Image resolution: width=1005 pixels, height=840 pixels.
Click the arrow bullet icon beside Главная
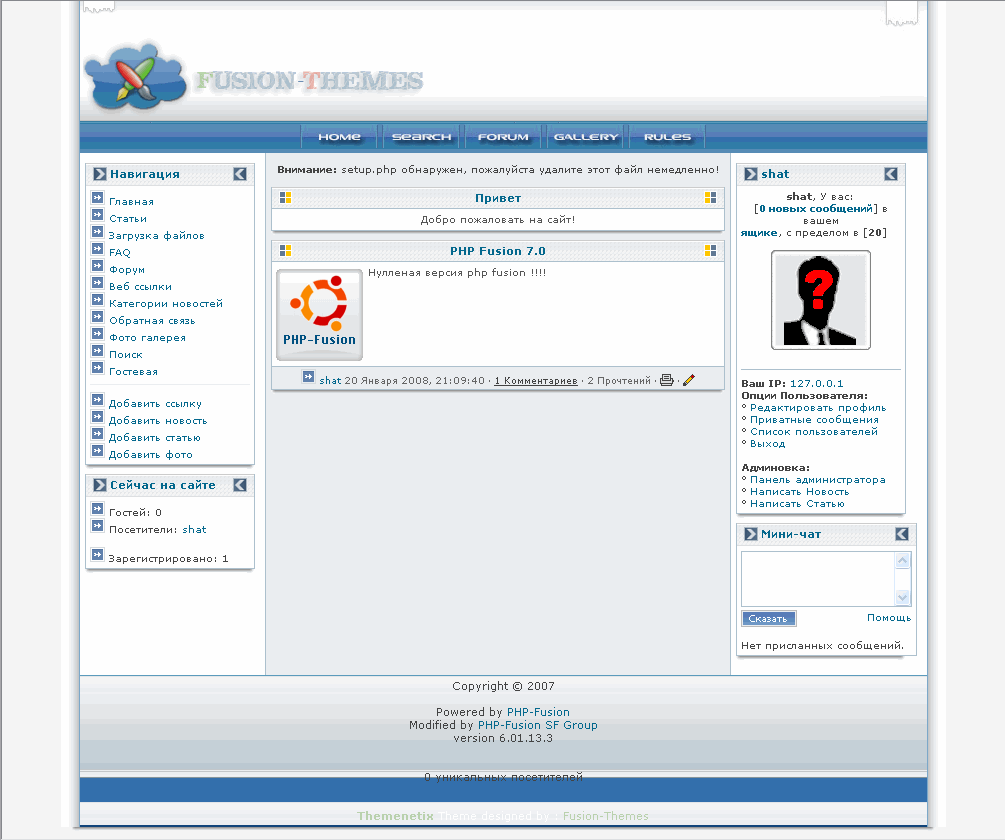(97, 199)
